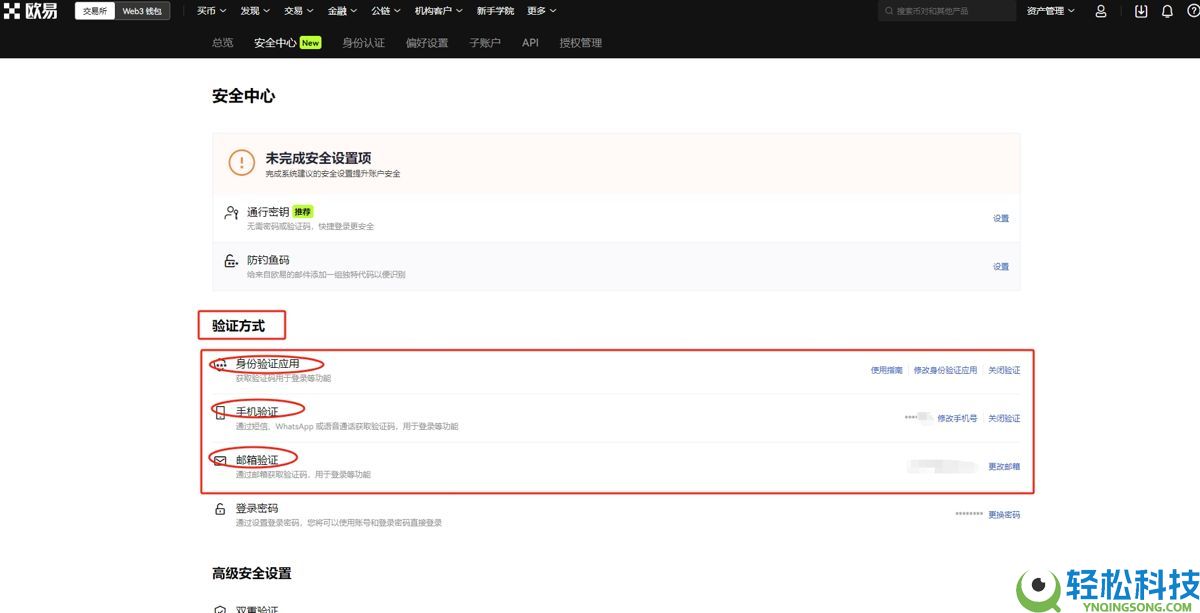This screenshot has height=613, width=1200.
Task: Click the 高级安全设置 heading
Action: point(252,574)
